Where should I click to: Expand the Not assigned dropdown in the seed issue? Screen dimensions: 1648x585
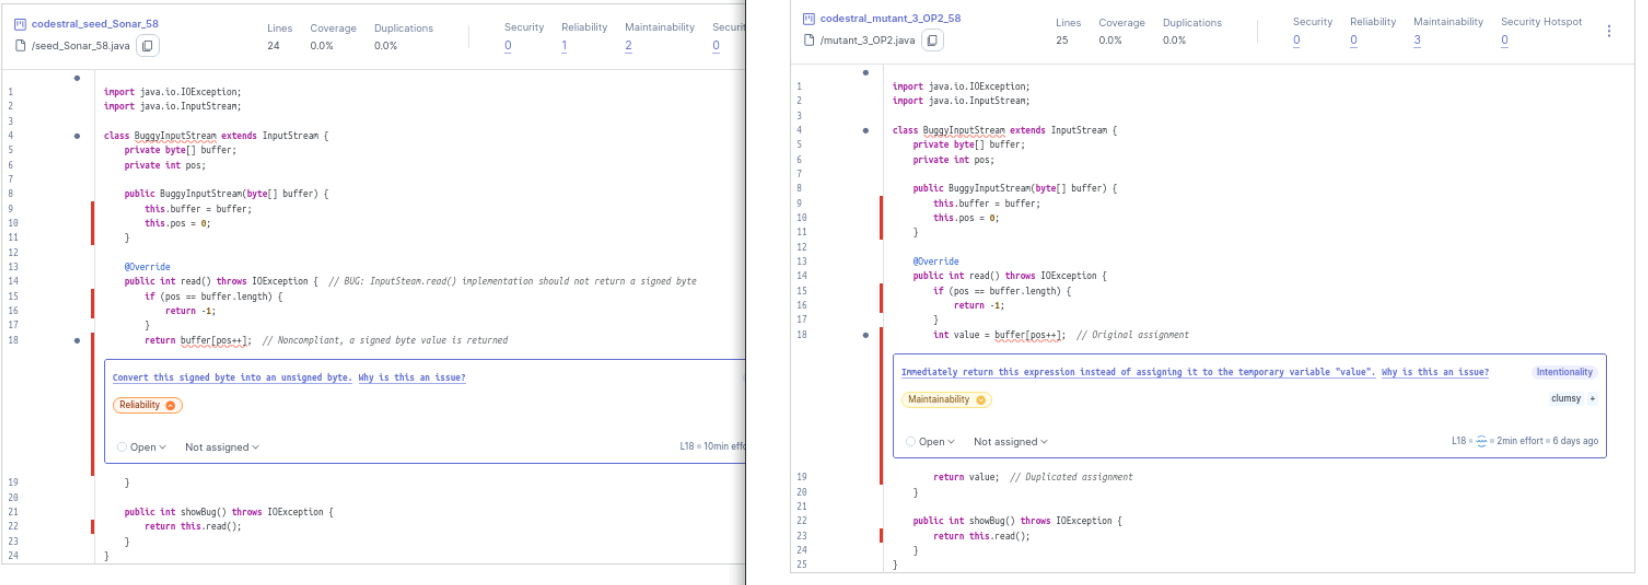pyautogui.click(x=222, y=448)
